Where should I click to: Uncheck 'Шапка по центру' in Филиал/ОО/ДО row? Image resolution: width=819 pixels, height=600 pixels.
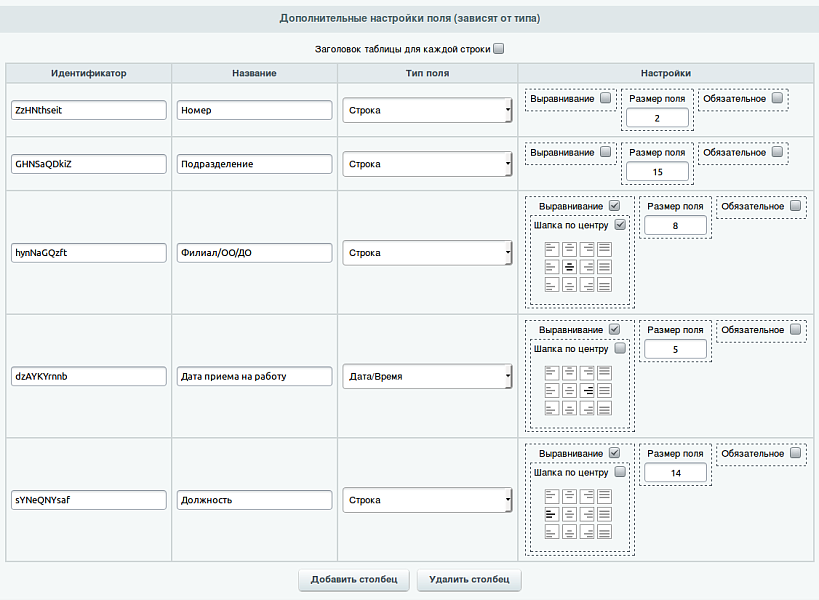click(x=620, y=225)
